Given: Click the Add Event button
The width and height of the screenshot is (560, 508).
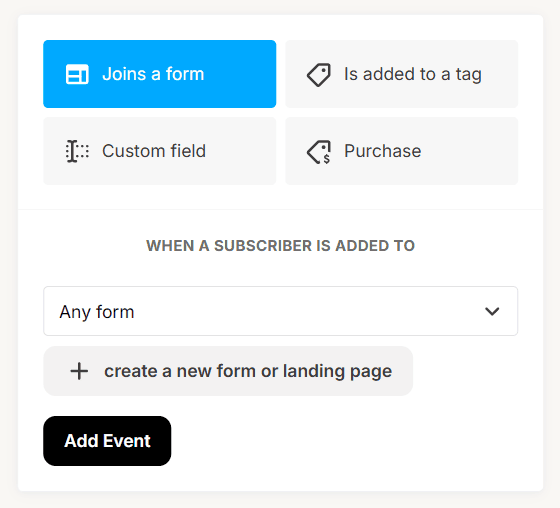Looking at the screenshot, I should coord(107,441).
